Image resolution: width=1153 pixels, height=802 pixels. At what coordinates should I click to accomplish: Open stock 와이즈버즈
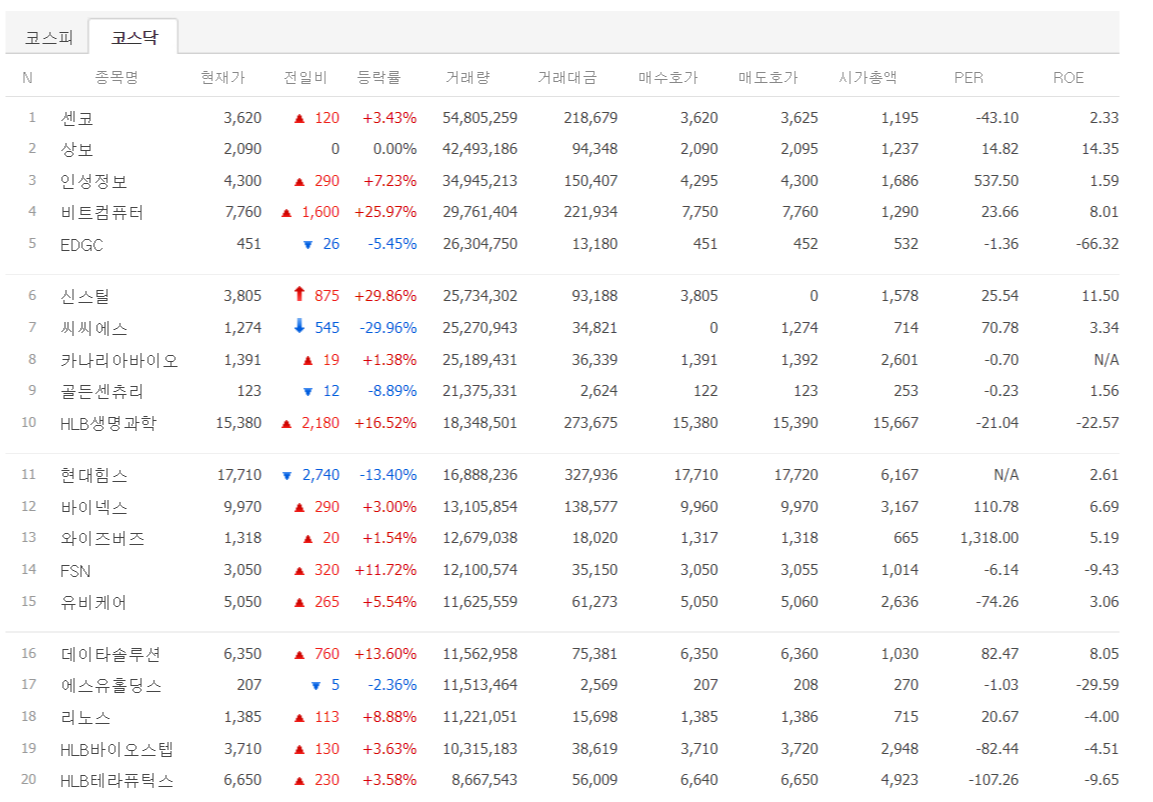point(102,538)
